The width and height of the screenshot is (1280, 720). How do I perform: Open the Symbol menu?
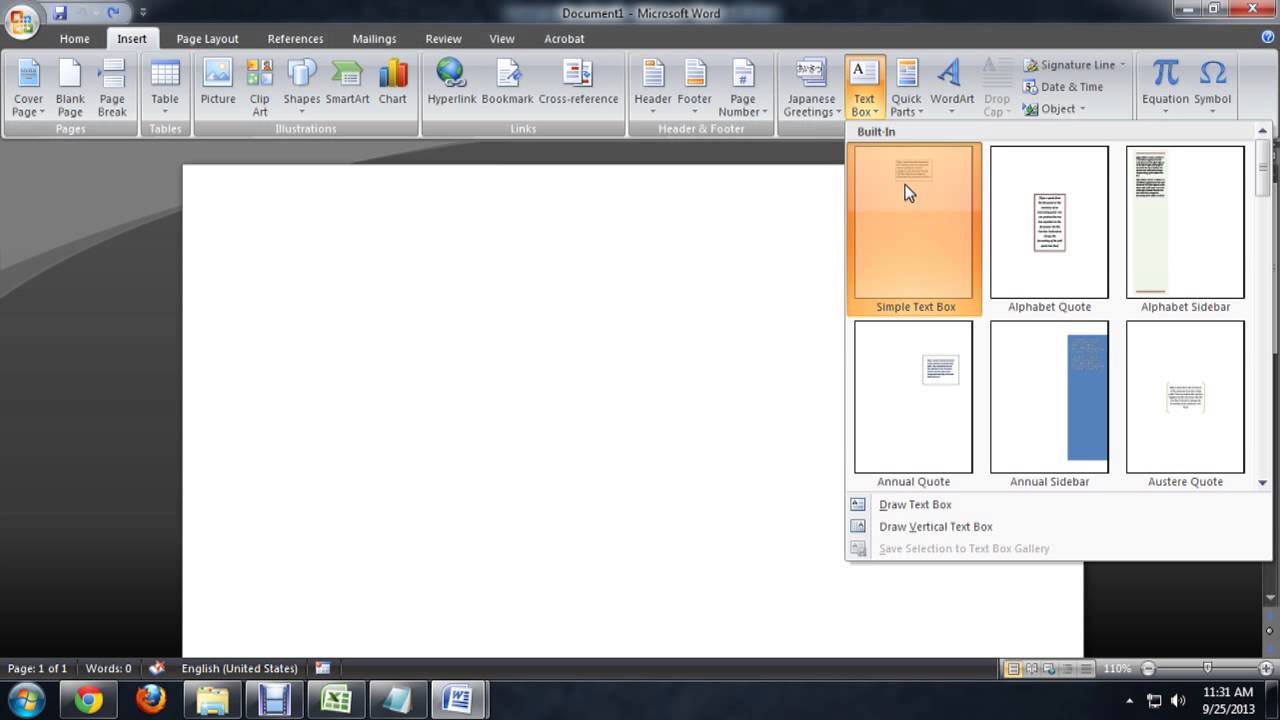tap(1212, 88)
